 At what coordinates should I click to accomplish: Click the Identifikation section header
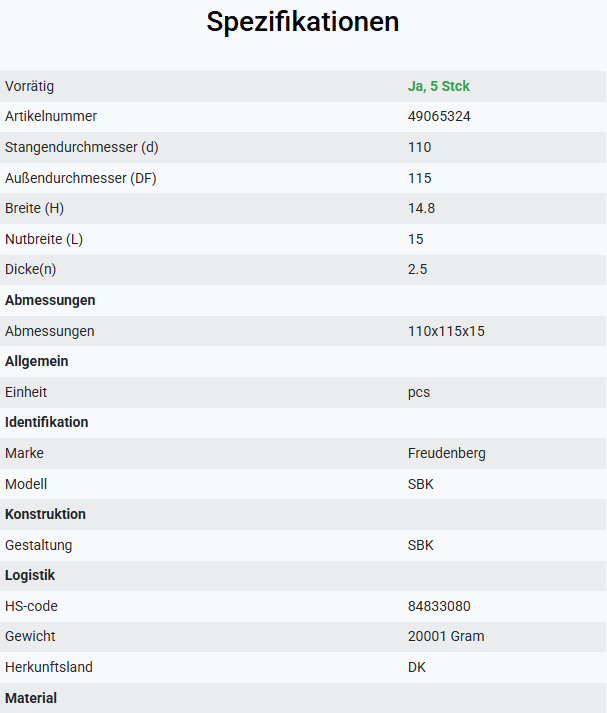coord(47,422)
